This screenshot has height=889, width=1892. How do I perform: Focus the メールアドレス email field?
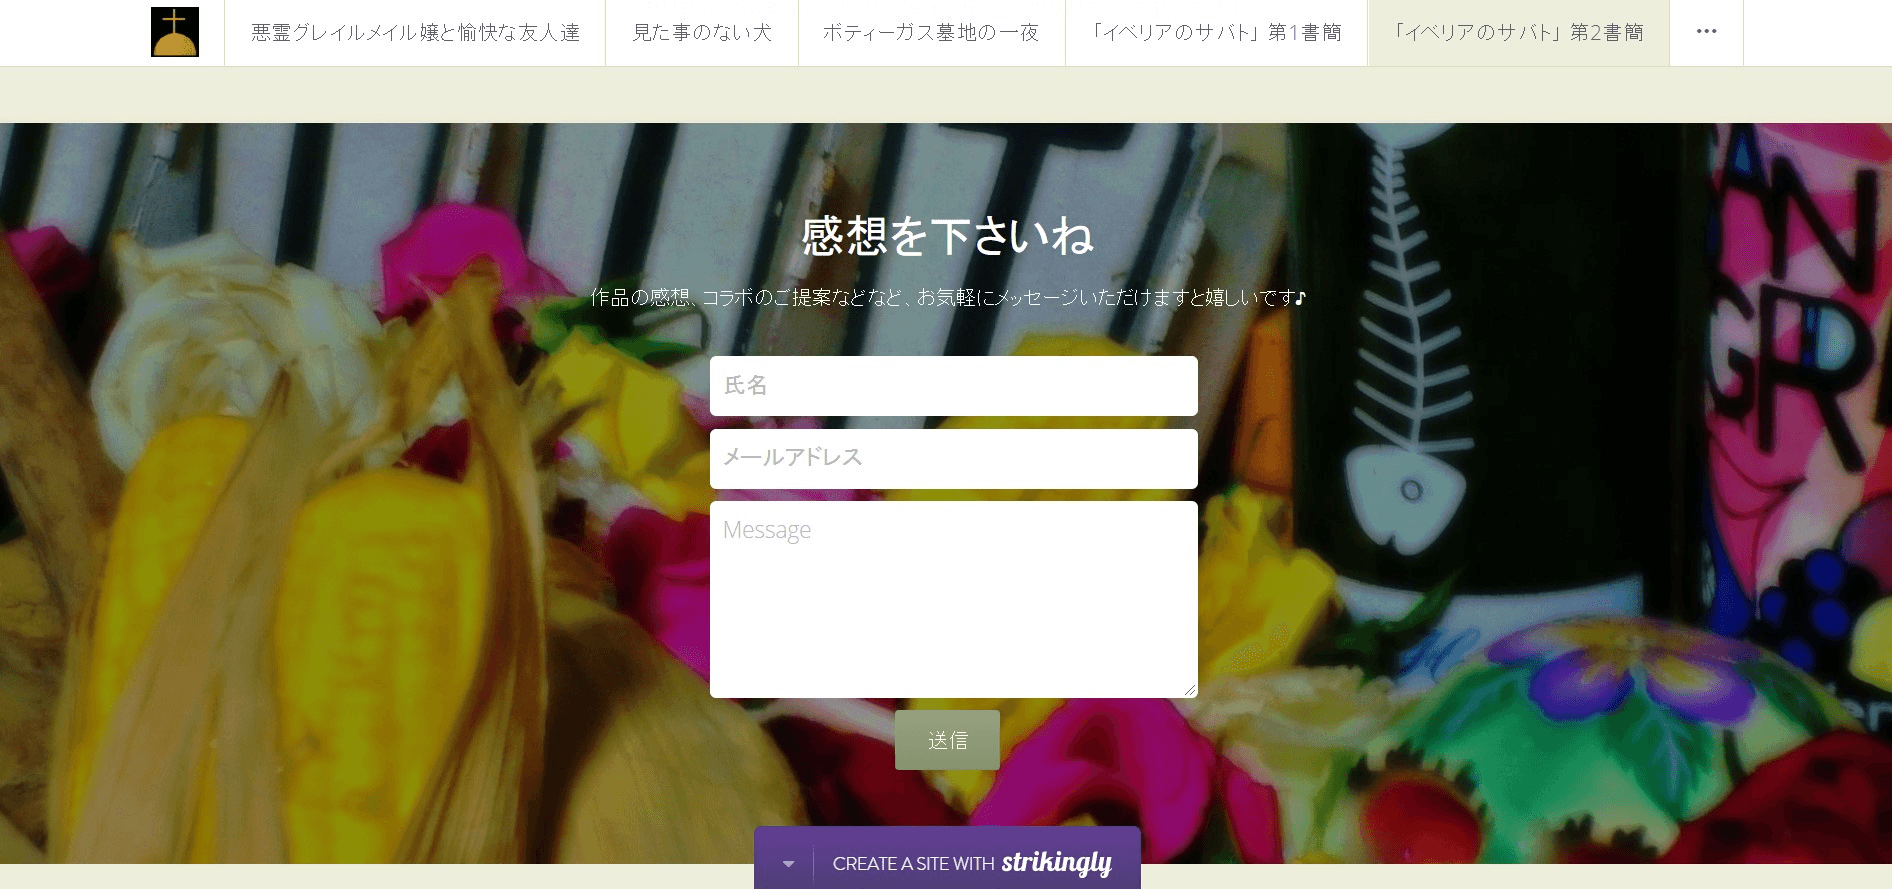click(x=953, y=459)
